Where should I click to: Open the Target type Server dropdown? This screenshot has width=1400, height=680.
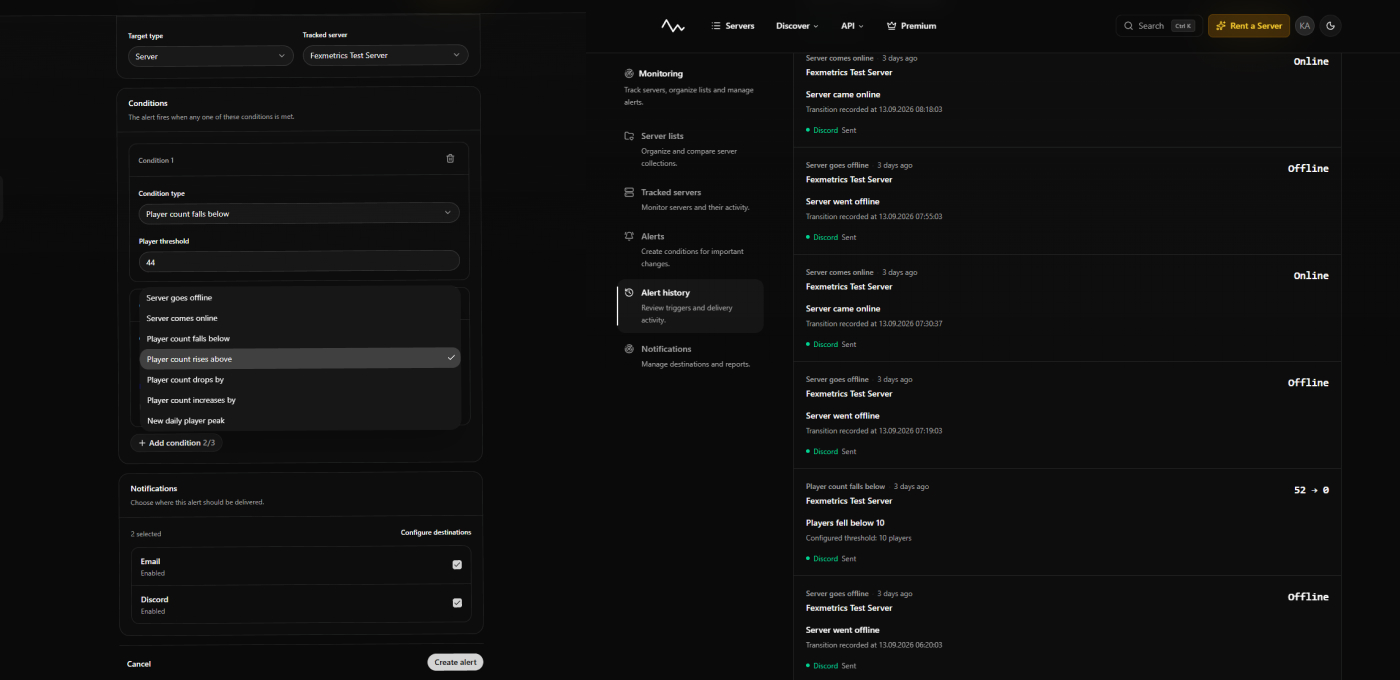(211, 56)
